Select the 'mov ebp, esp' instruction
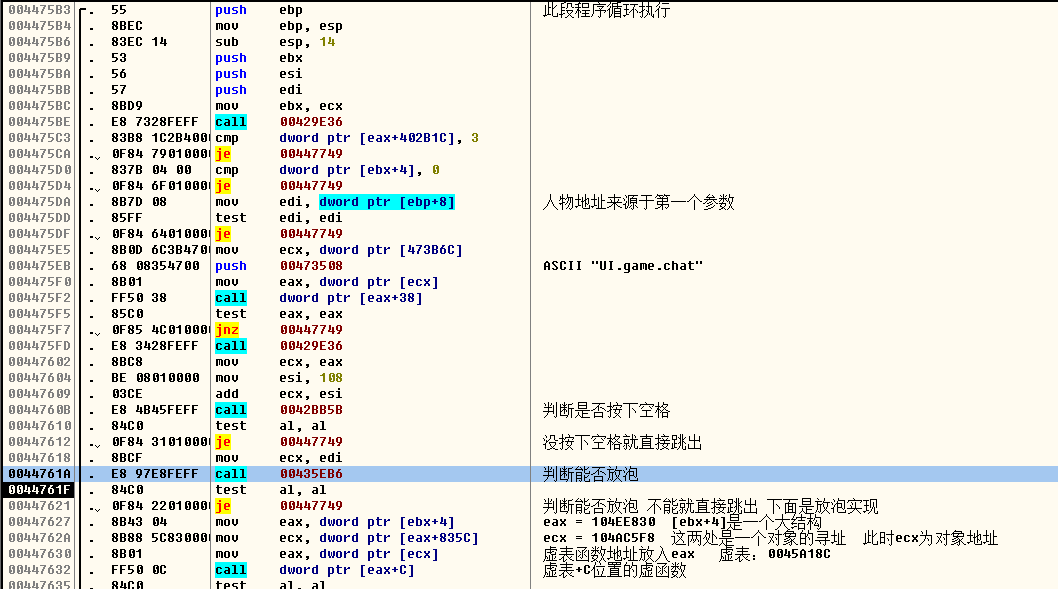 click(x=279, y=26)
